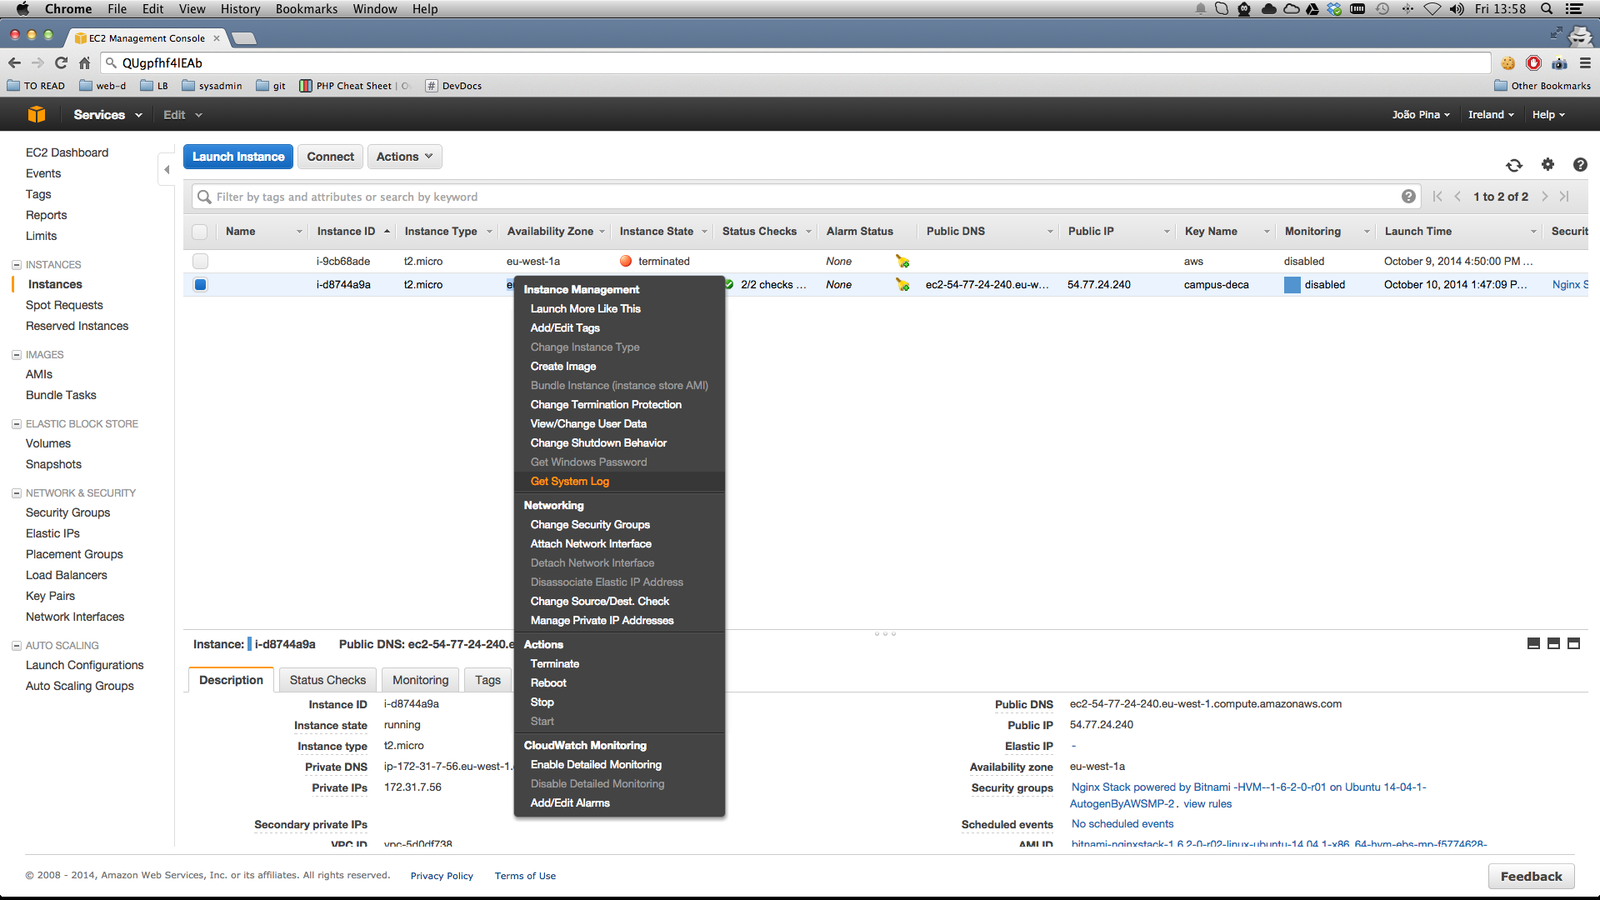Open the Terms of Use link
Image resolution: width=1600 pixels, height=900 pixels.
click(x=525, y=876)
